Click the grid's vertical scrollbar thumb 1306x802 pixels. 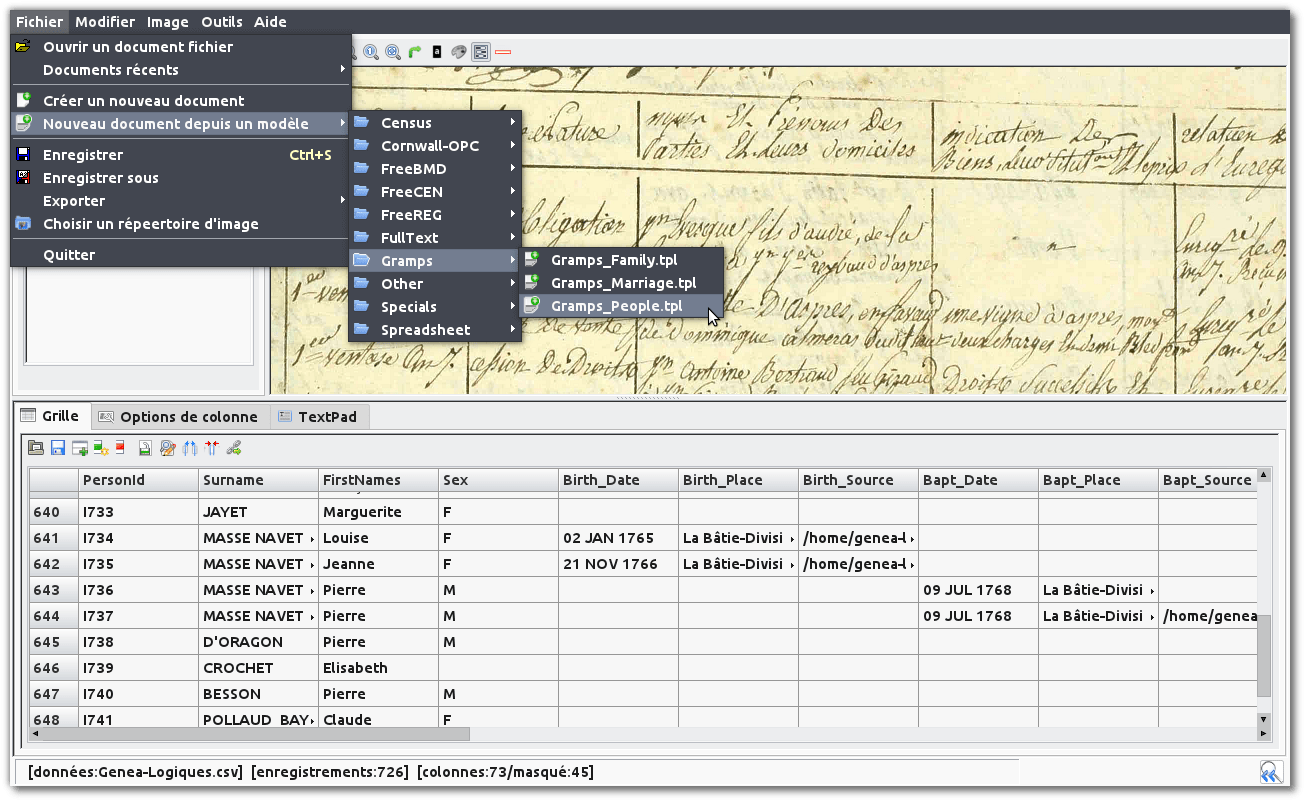coord(1264,656)
